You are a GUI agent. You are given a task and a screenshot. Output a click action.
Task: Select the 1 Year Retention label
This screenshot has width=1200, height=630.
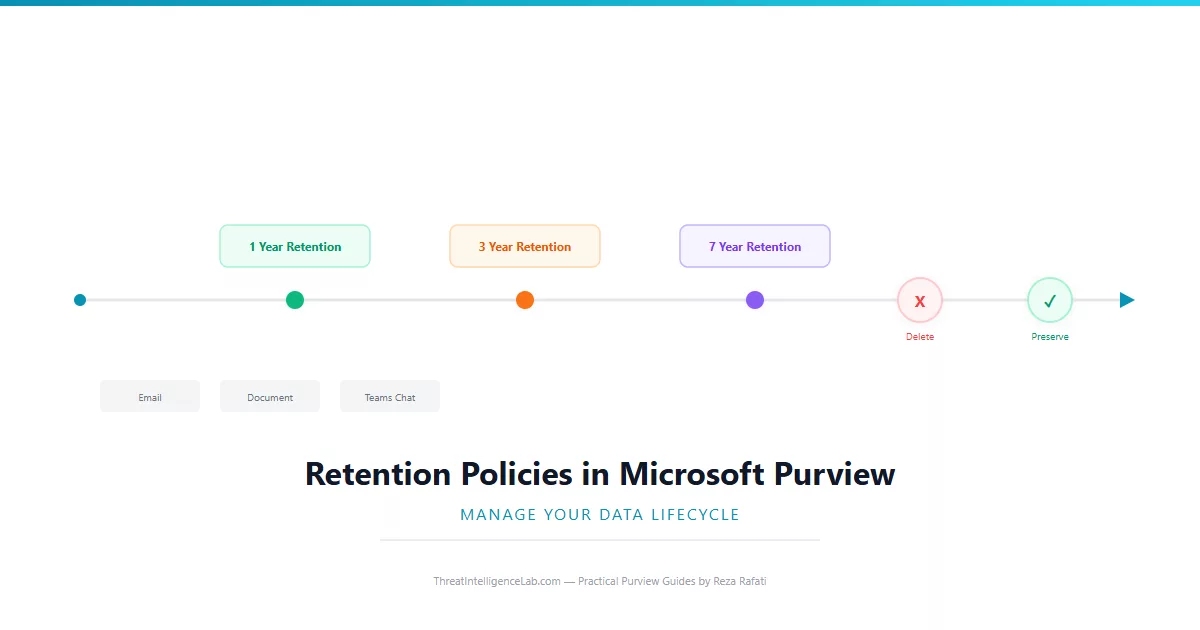[x=295, y=246]
